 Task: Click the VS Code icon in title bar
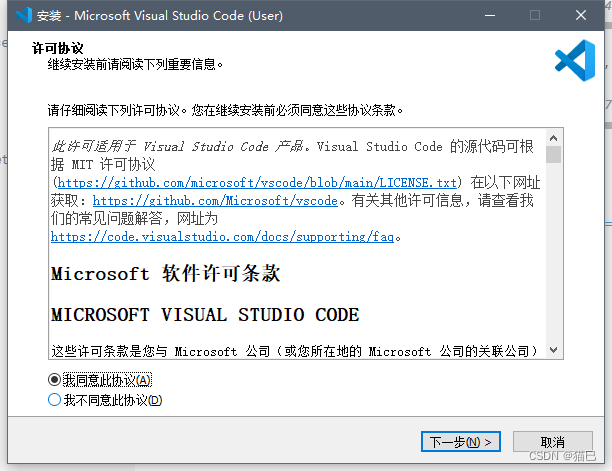coord(23,16)
